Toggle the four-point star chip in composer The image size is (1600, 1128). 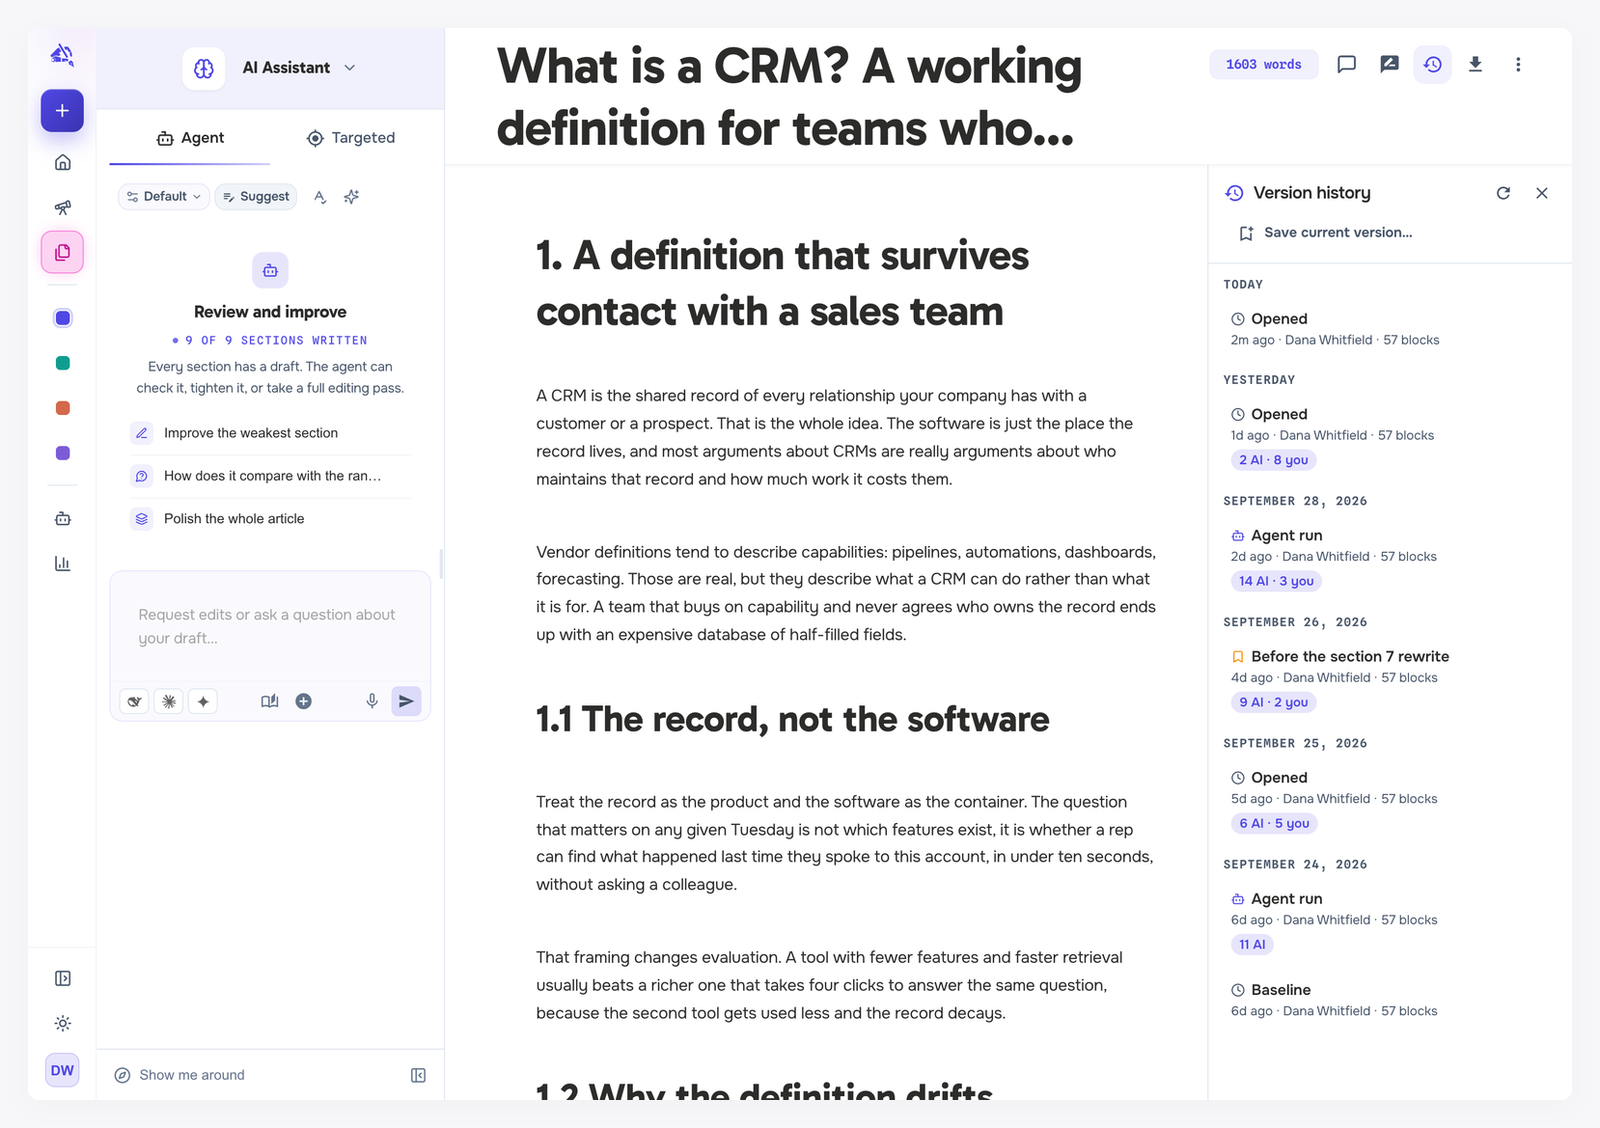pos(203,701)
